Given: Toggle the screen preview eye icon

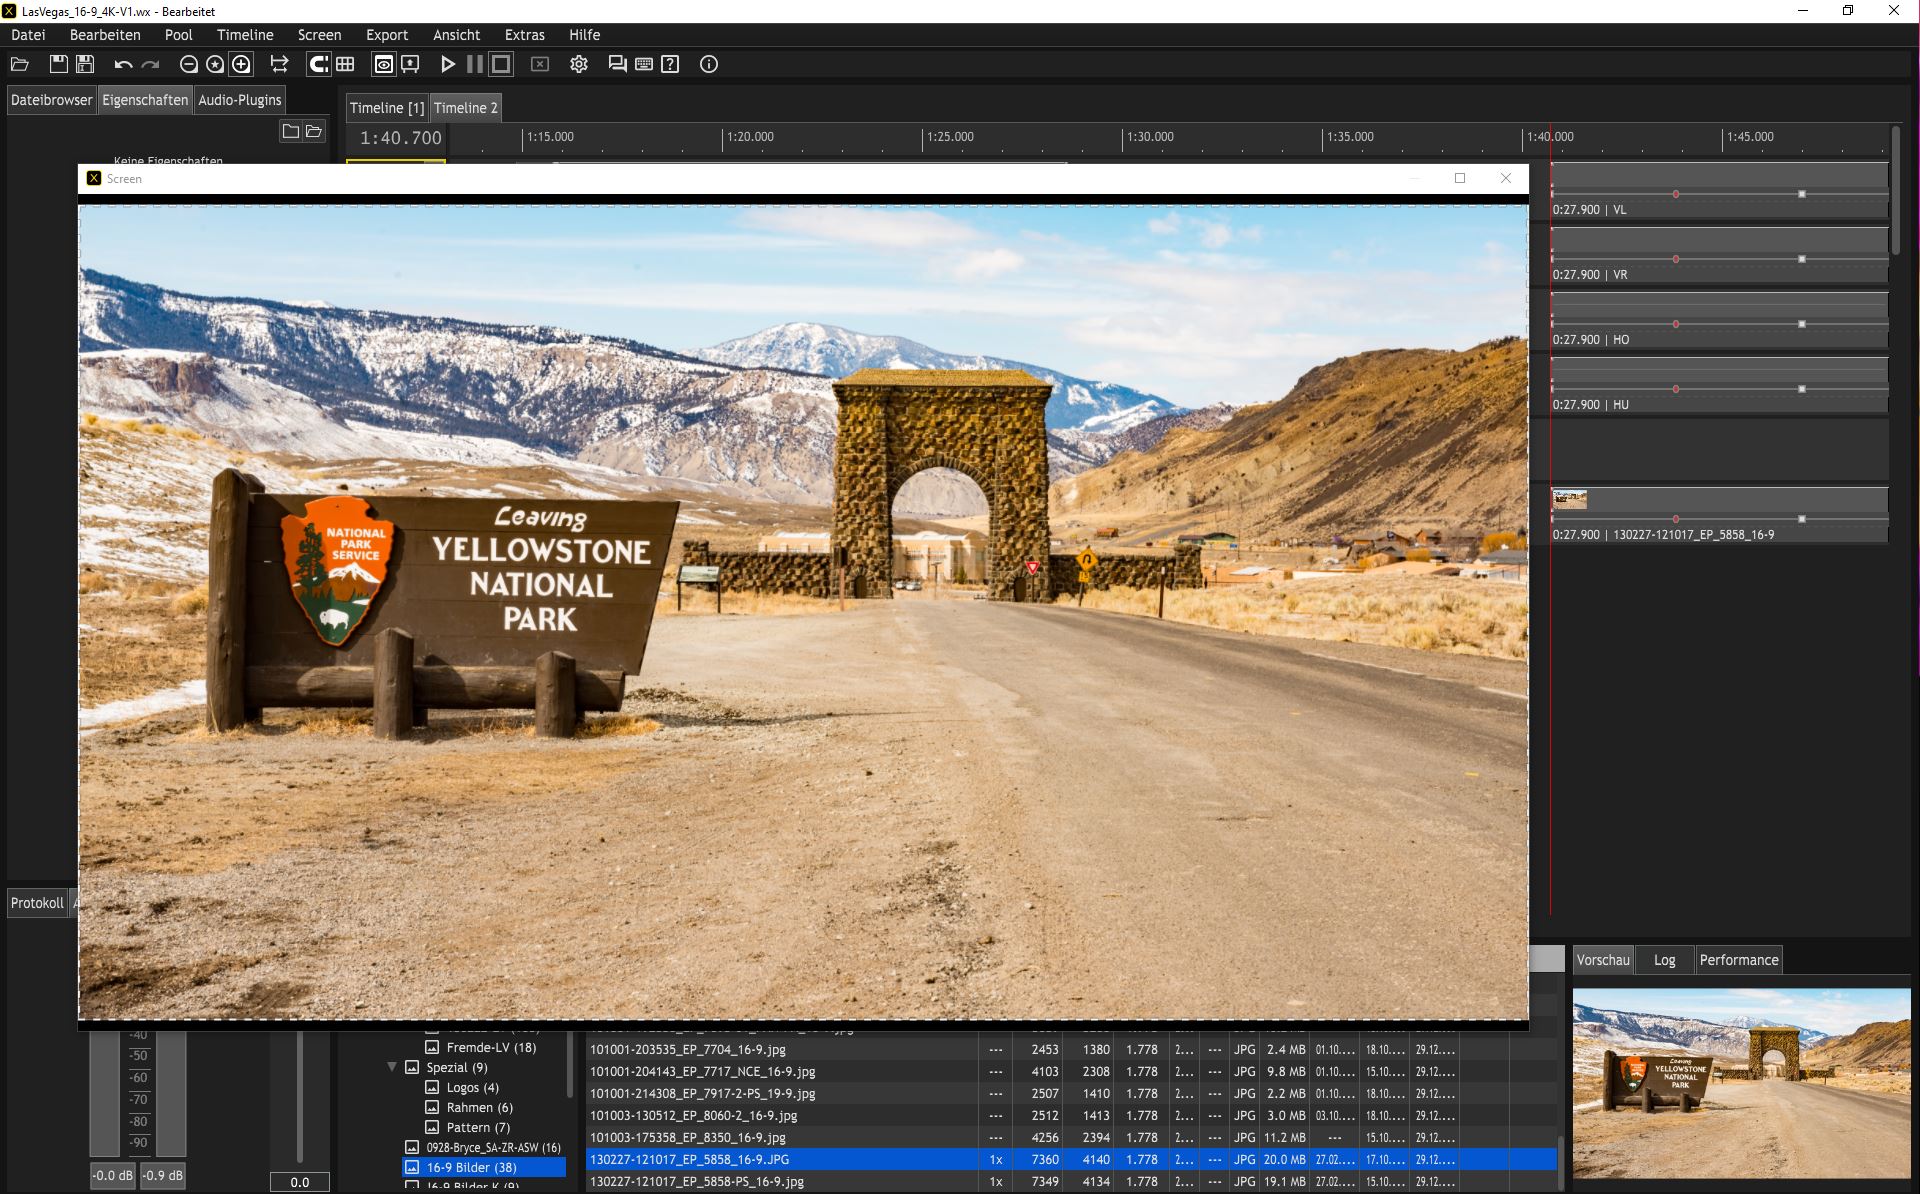Looking at the screenshot, I should tap(384, 64).
